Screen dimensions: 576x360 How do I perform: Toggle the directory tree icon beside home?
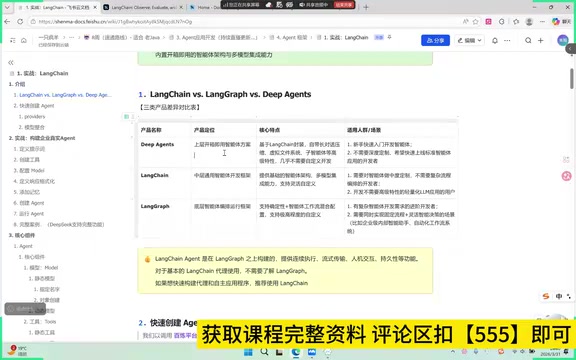coord(12,40)
